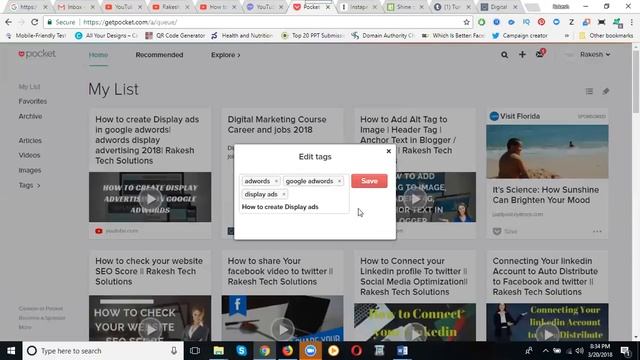Save the Visit Florida sponsored article

tap(504, 231)
